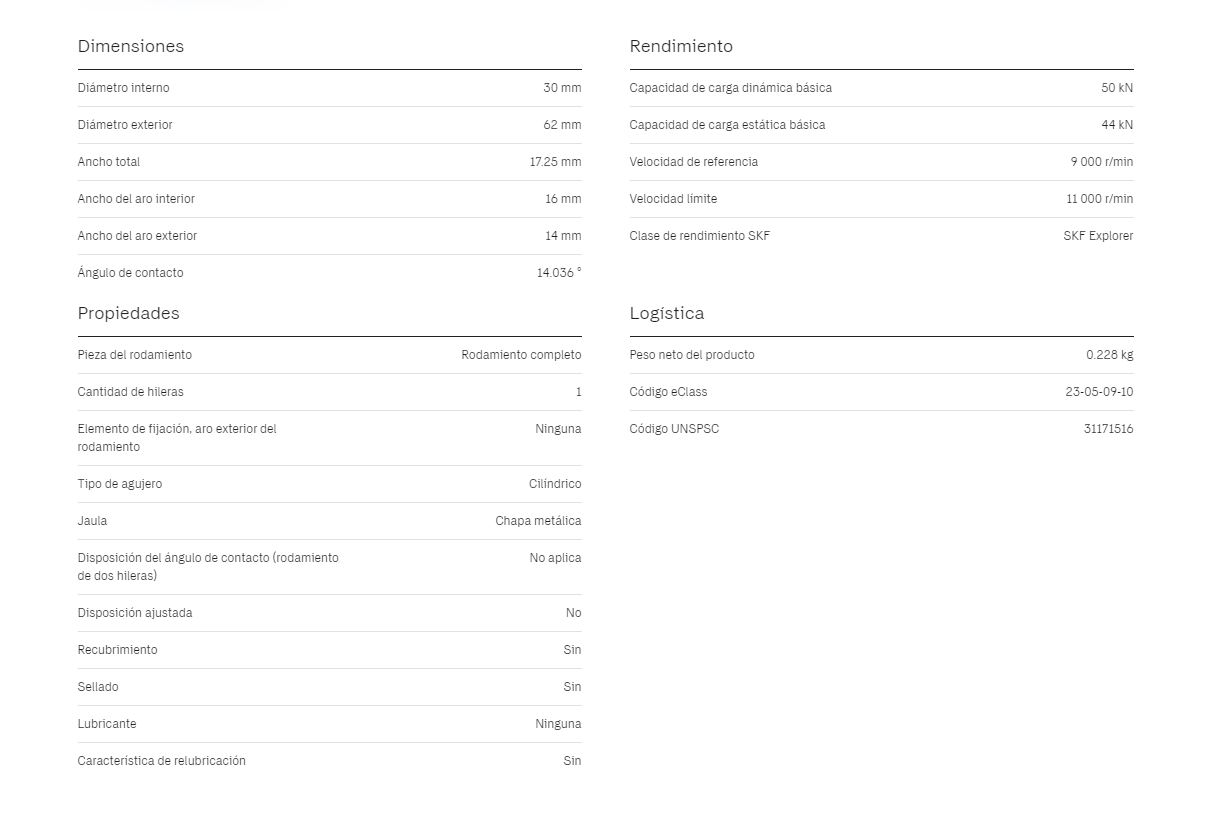The image size is (1232, 832).
Task: Select the Ancho total value 17.25 mm
Action: tap(555, 162)
